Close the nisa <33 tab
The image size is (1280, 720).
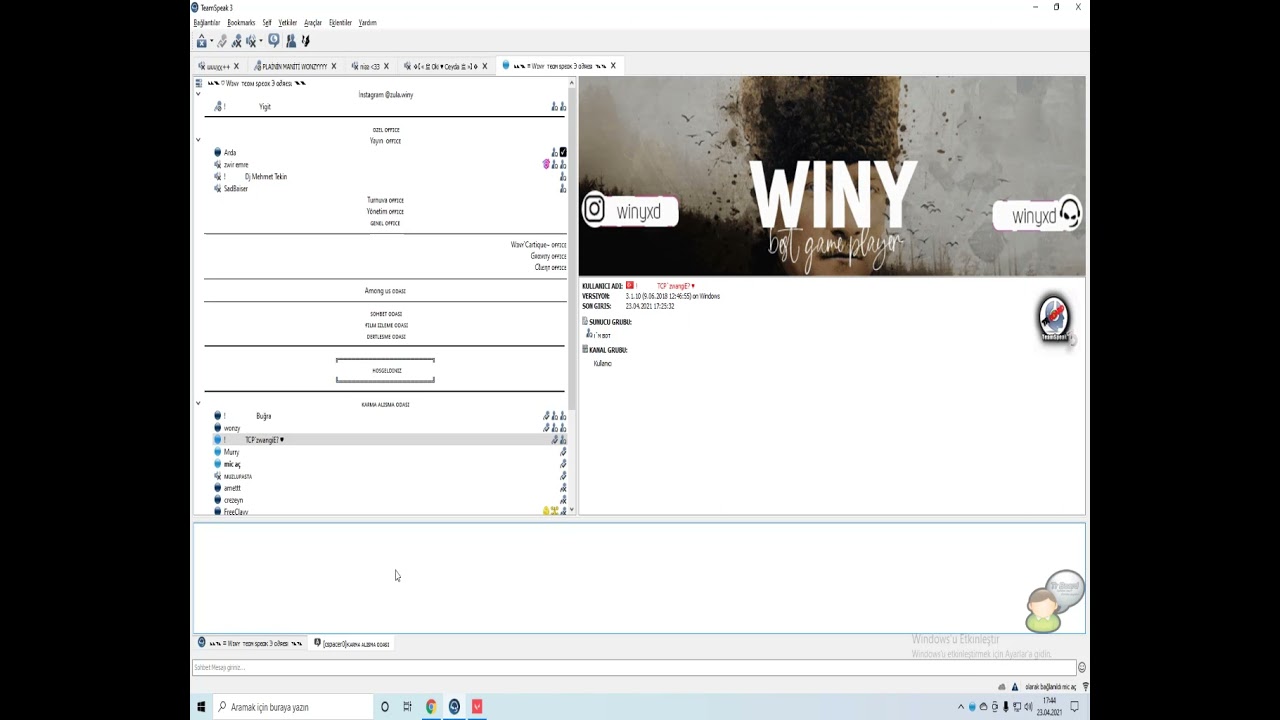pyautogui.click(x=386, y=66)
